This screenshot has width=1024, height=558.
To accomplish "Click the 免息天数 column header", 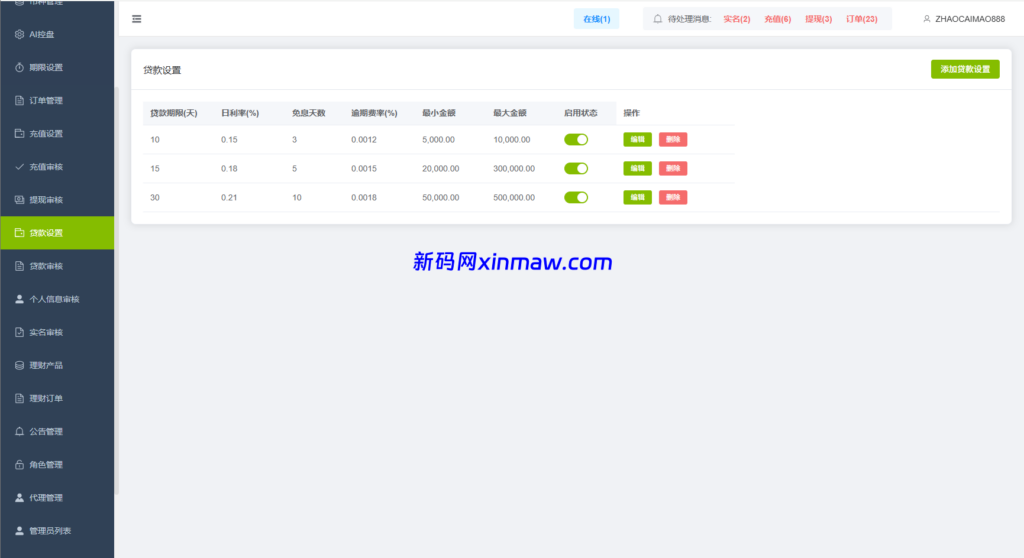I will (x=308, y=113).
